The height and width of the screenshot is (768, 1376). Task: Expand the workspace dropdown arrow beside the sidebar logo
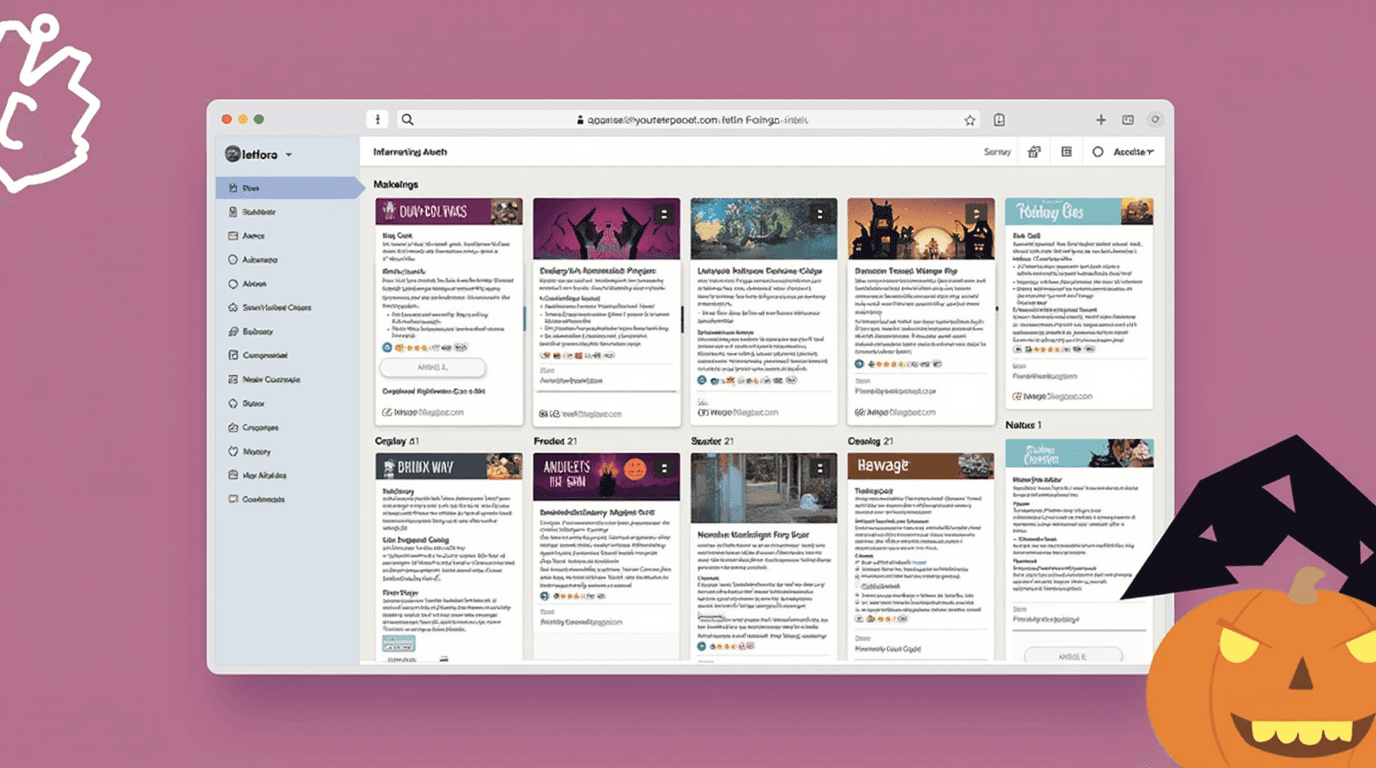pyautogui.click(x=289, y=155)
